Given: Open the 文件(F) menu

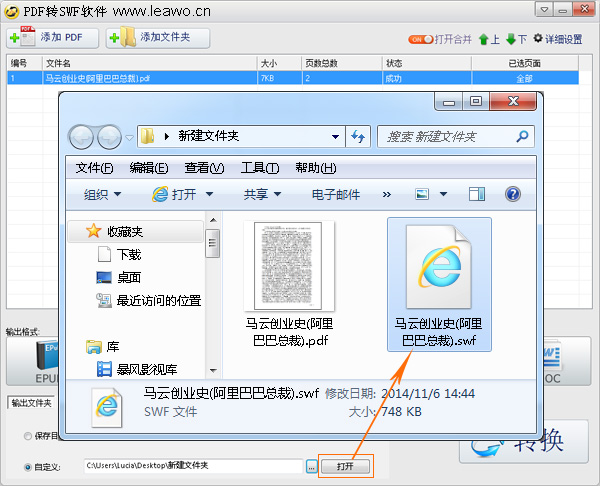Looking at the screenshot, I should click(x=94, y=168).
